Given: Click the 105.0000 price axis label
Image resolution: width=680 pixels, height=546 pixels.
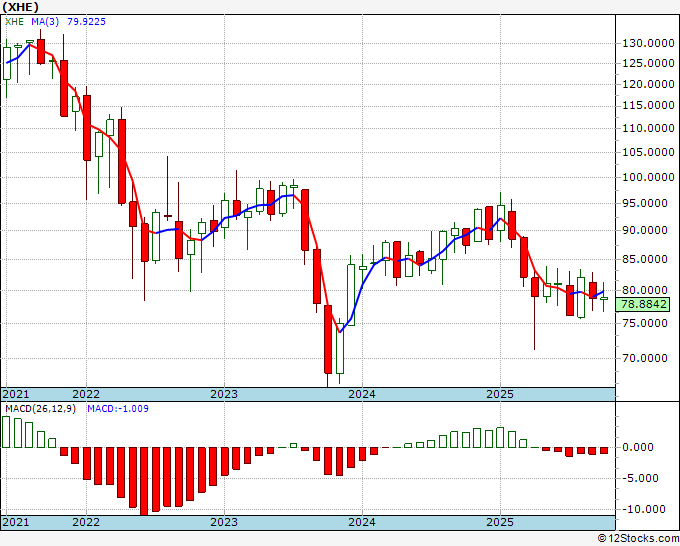Looking at the screenshot, I should [648, 153].
